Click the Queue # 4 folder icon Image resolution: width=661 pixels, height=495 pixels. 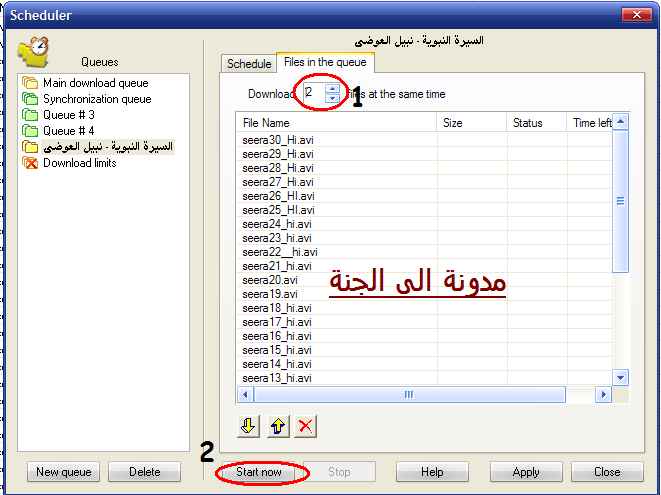click(x=30, y=131)
